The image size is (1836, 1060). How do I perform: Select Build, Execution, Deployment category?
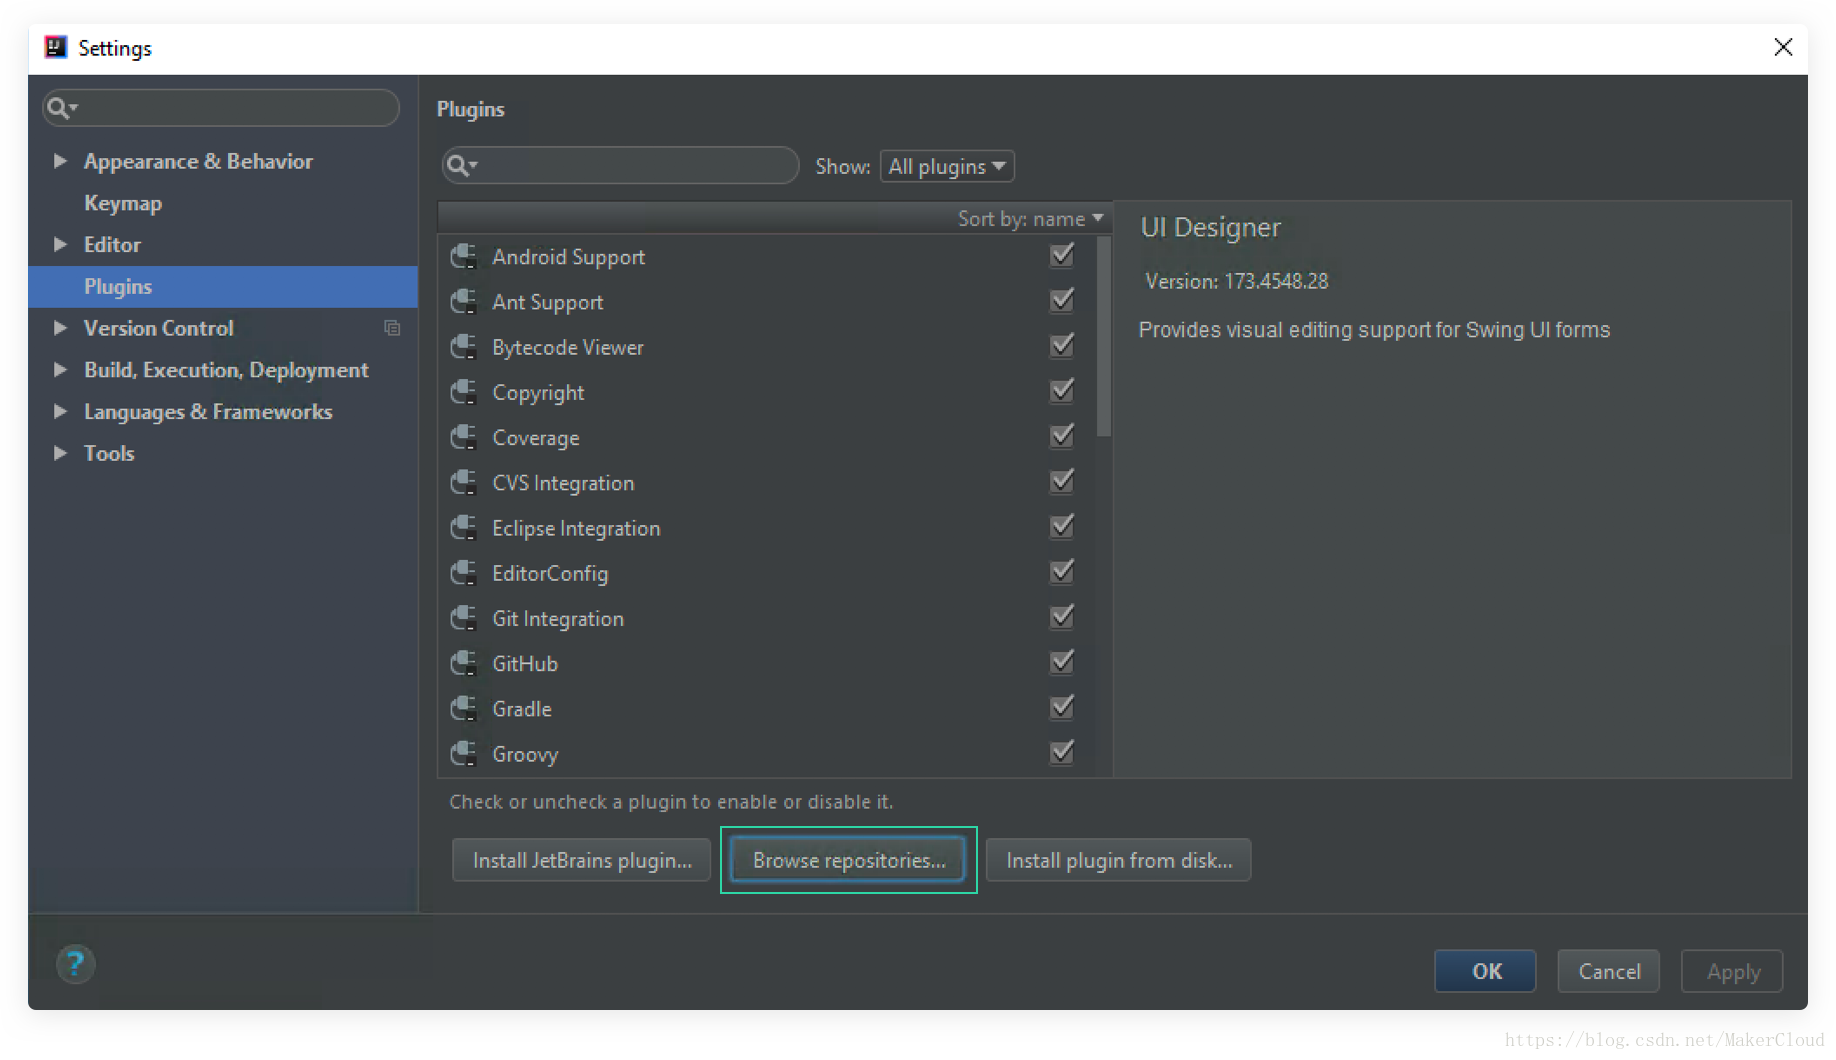tap(226, 370)
